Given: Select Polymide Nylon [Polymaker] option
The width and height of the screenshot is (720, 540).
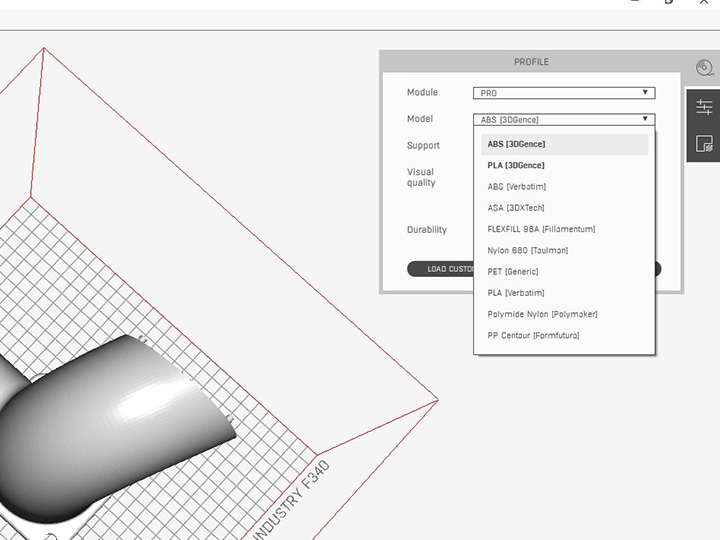Looking at the screenshot, I should (x=542, y=314).
